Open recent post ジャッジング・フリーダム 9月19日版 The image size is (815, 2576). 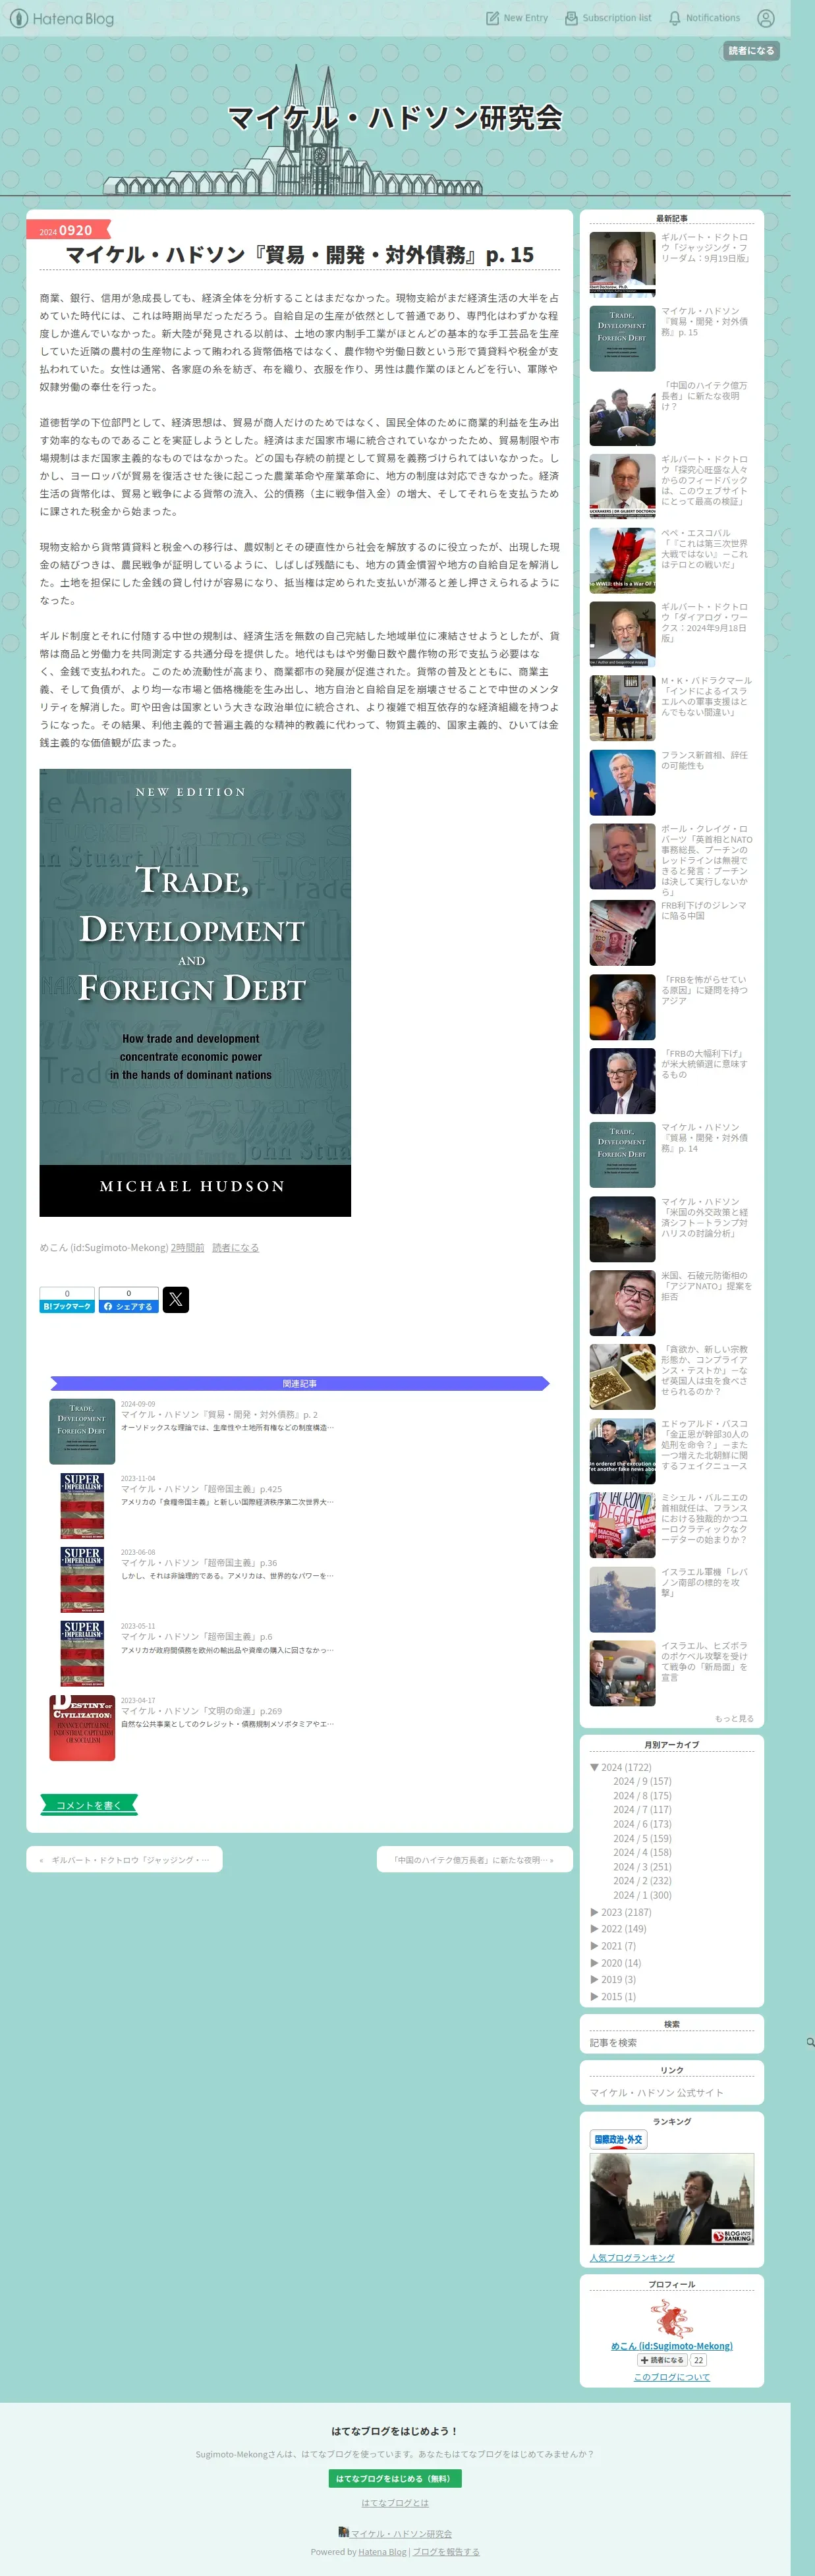click(x=705, y=248)
